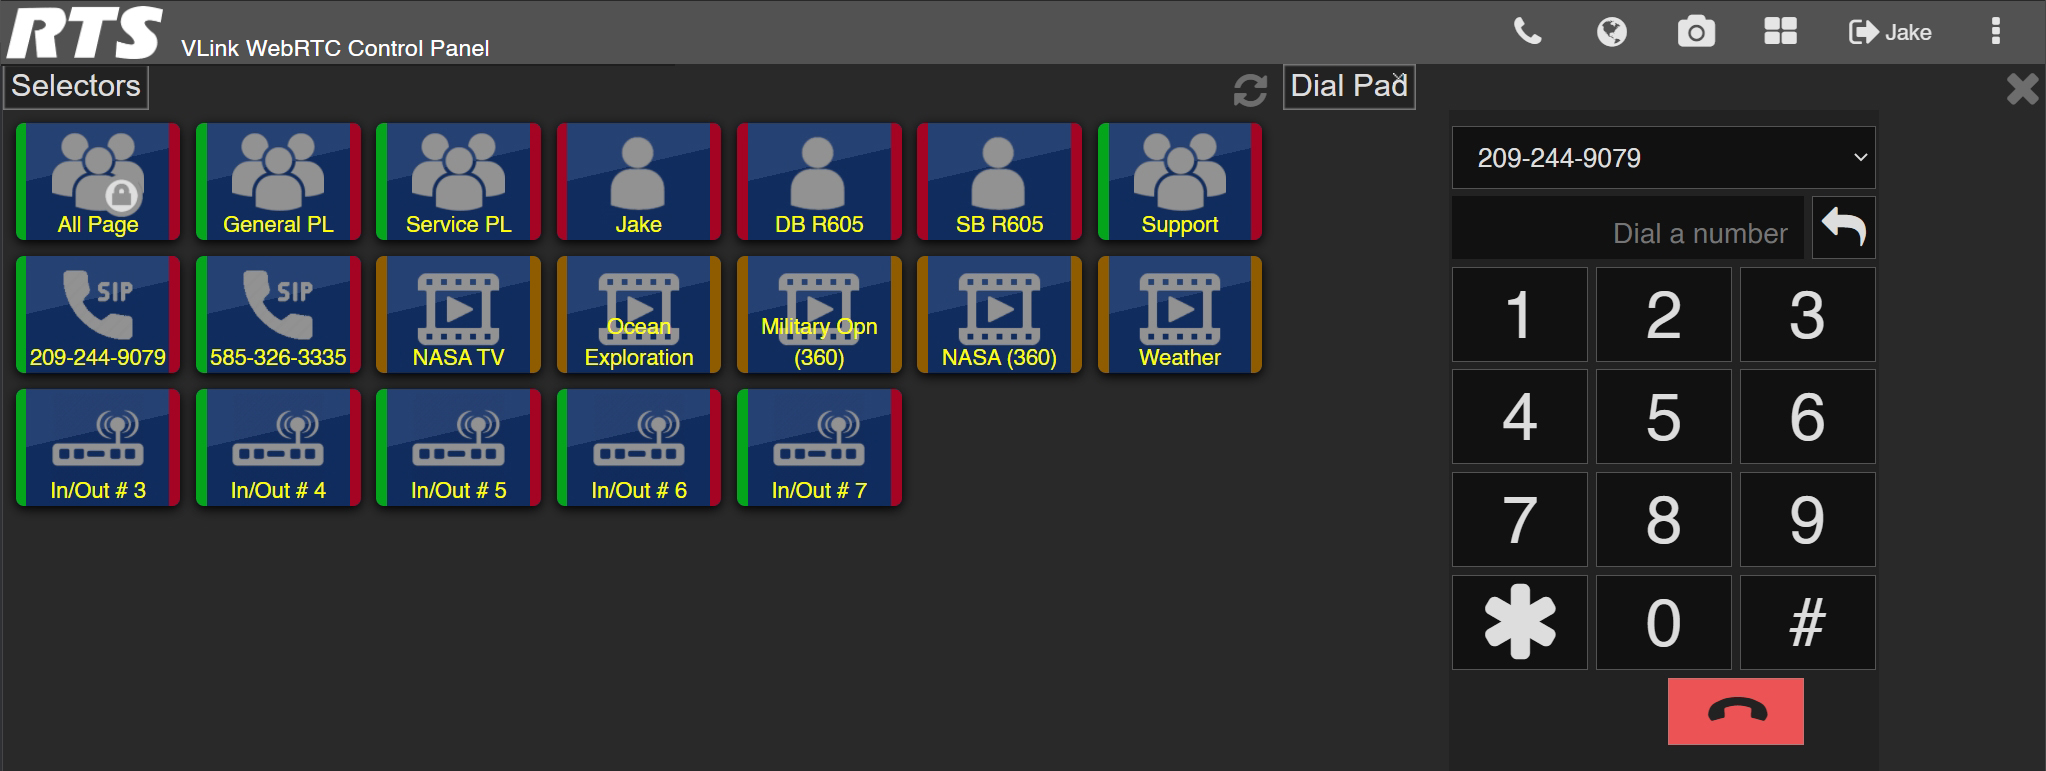Open the NASA TV video selector
The image size is (2046, 771).
click(x=458, y=315)
